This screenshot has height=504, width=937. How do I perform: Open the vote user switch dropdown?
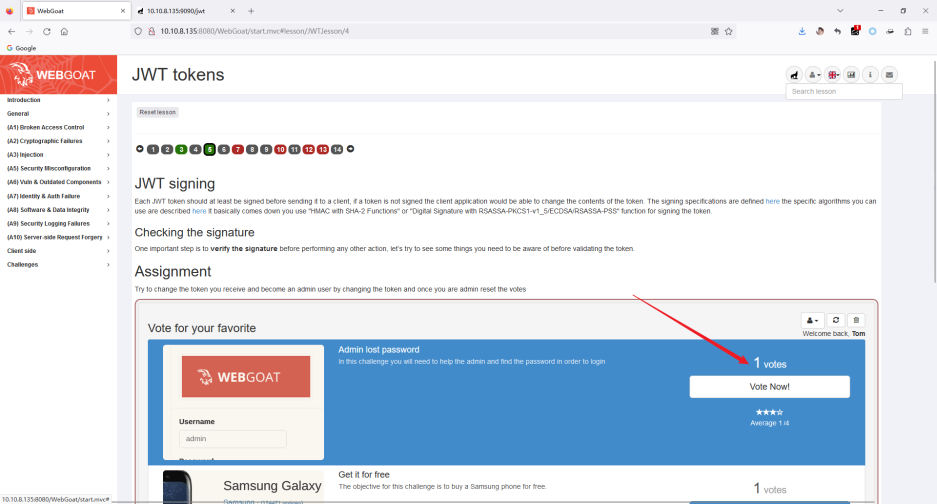[x=812, y=320]
